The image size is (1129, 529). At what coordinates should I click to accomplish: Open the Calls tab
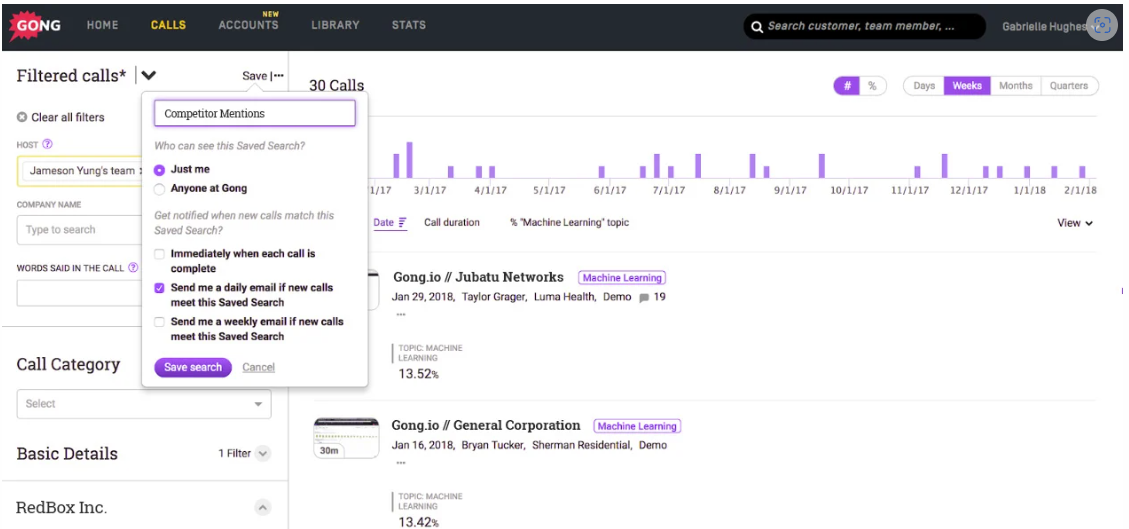[168, 24]
